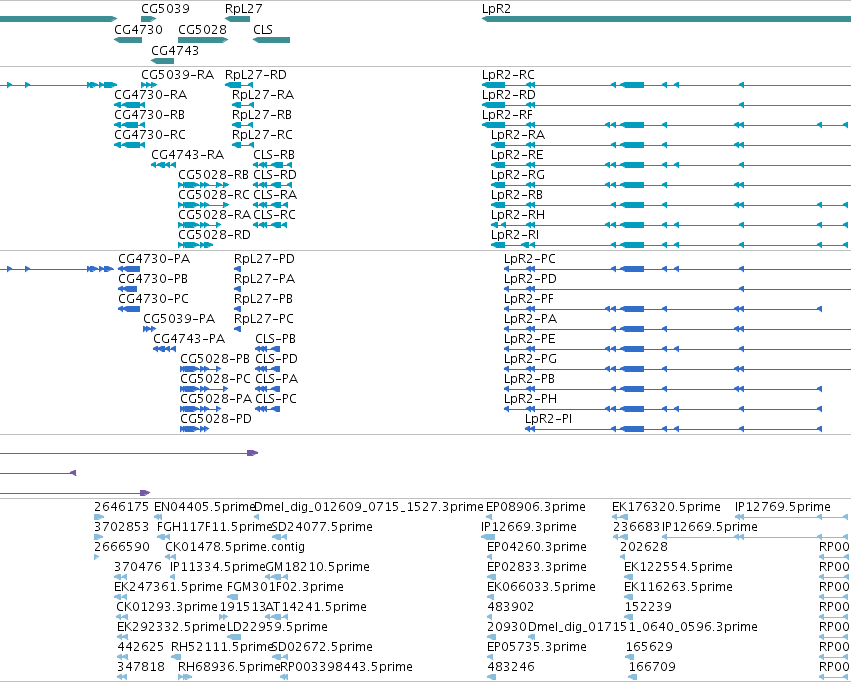851x682 pixels.
Task: Select the RpL27 gene label
Action: pyautogui.click(x=244, y=9)
